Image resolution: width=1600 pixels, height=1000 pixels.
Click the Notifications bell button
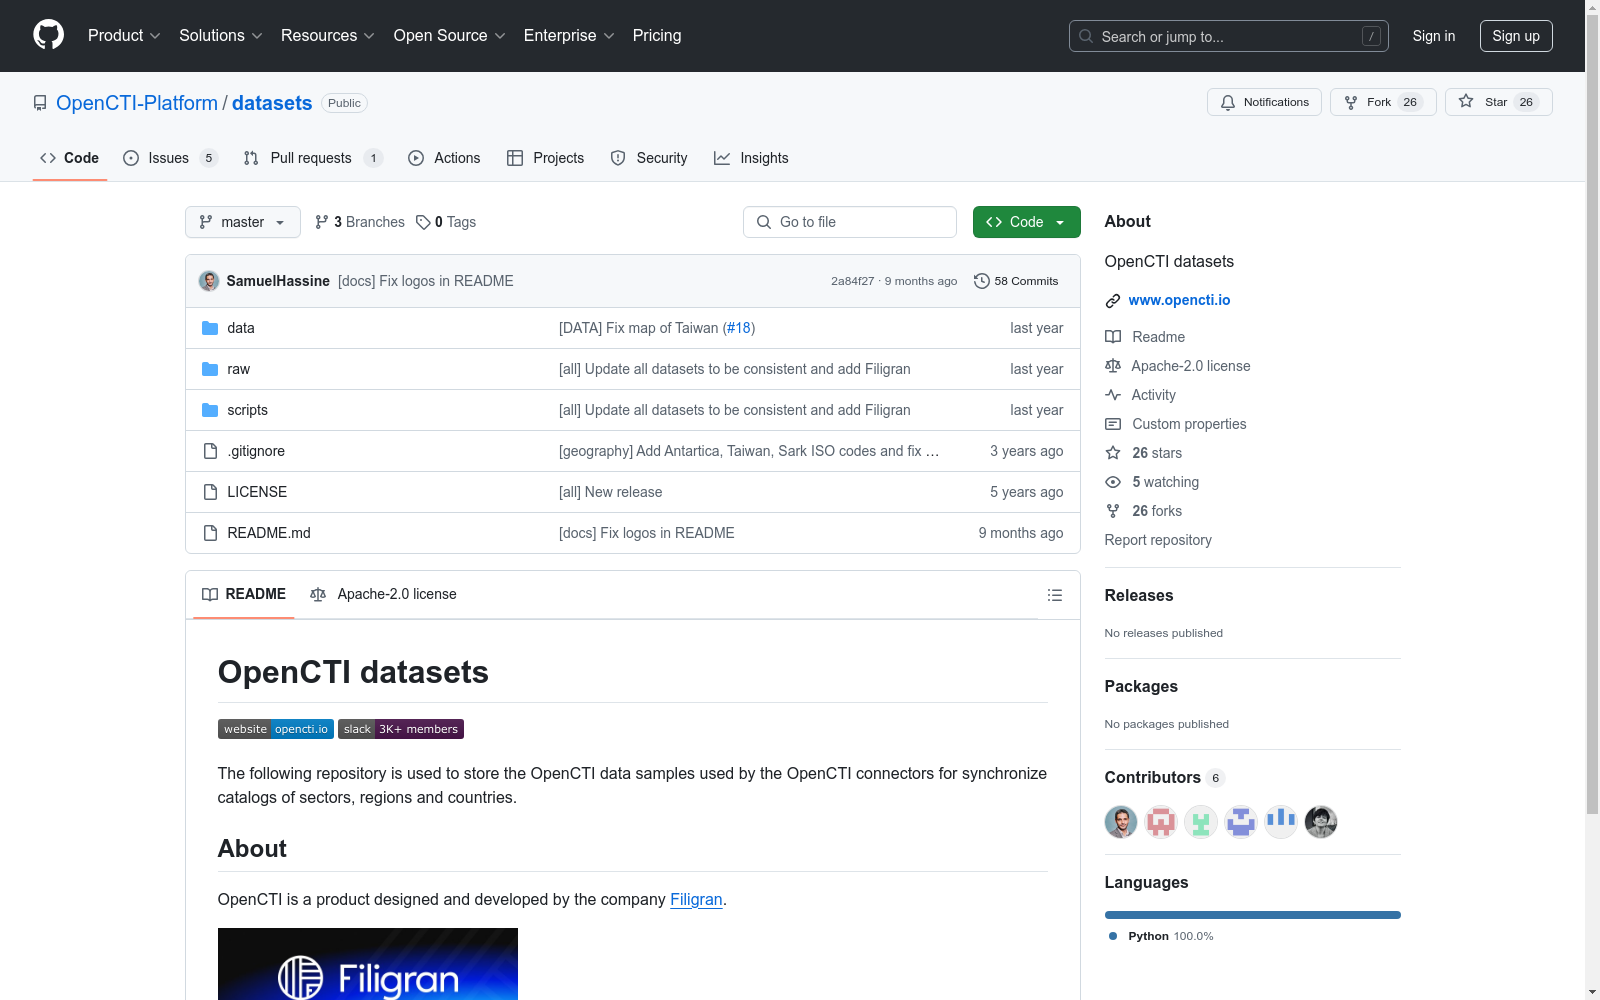tap(1265, 102)
